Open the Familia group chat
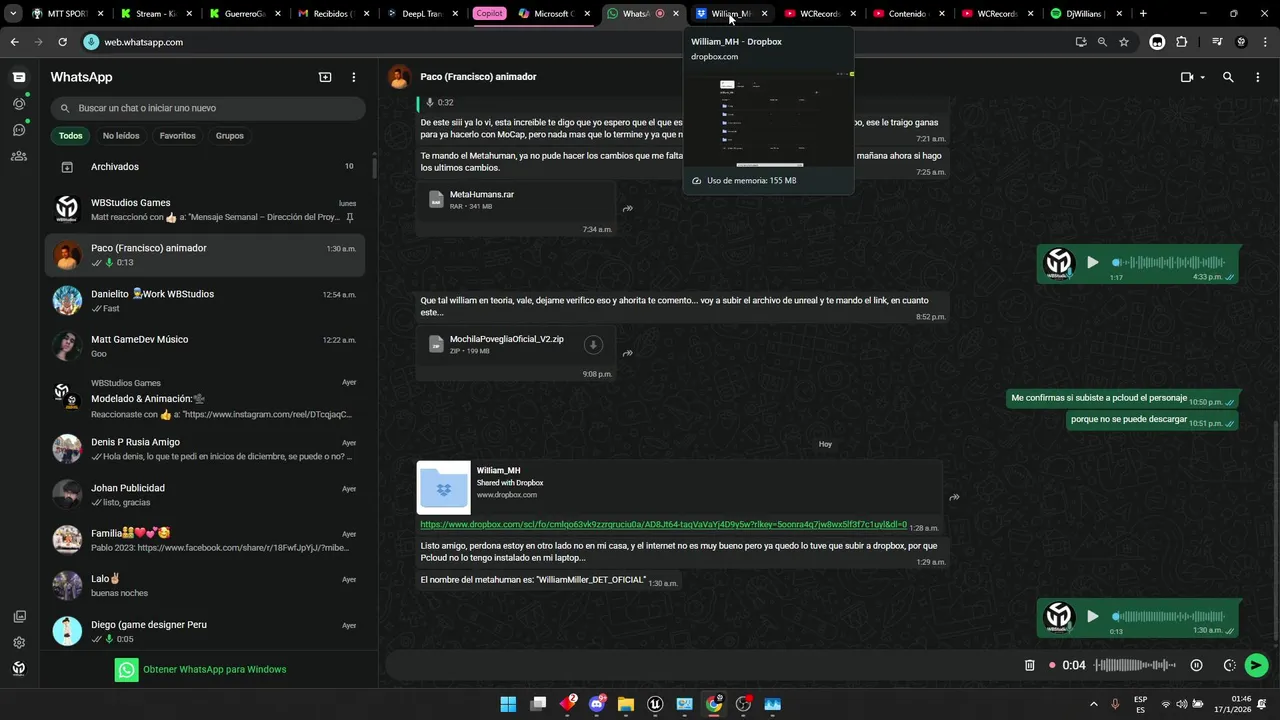The height and width of the screenshot is (720, 1280). [205, 540]
